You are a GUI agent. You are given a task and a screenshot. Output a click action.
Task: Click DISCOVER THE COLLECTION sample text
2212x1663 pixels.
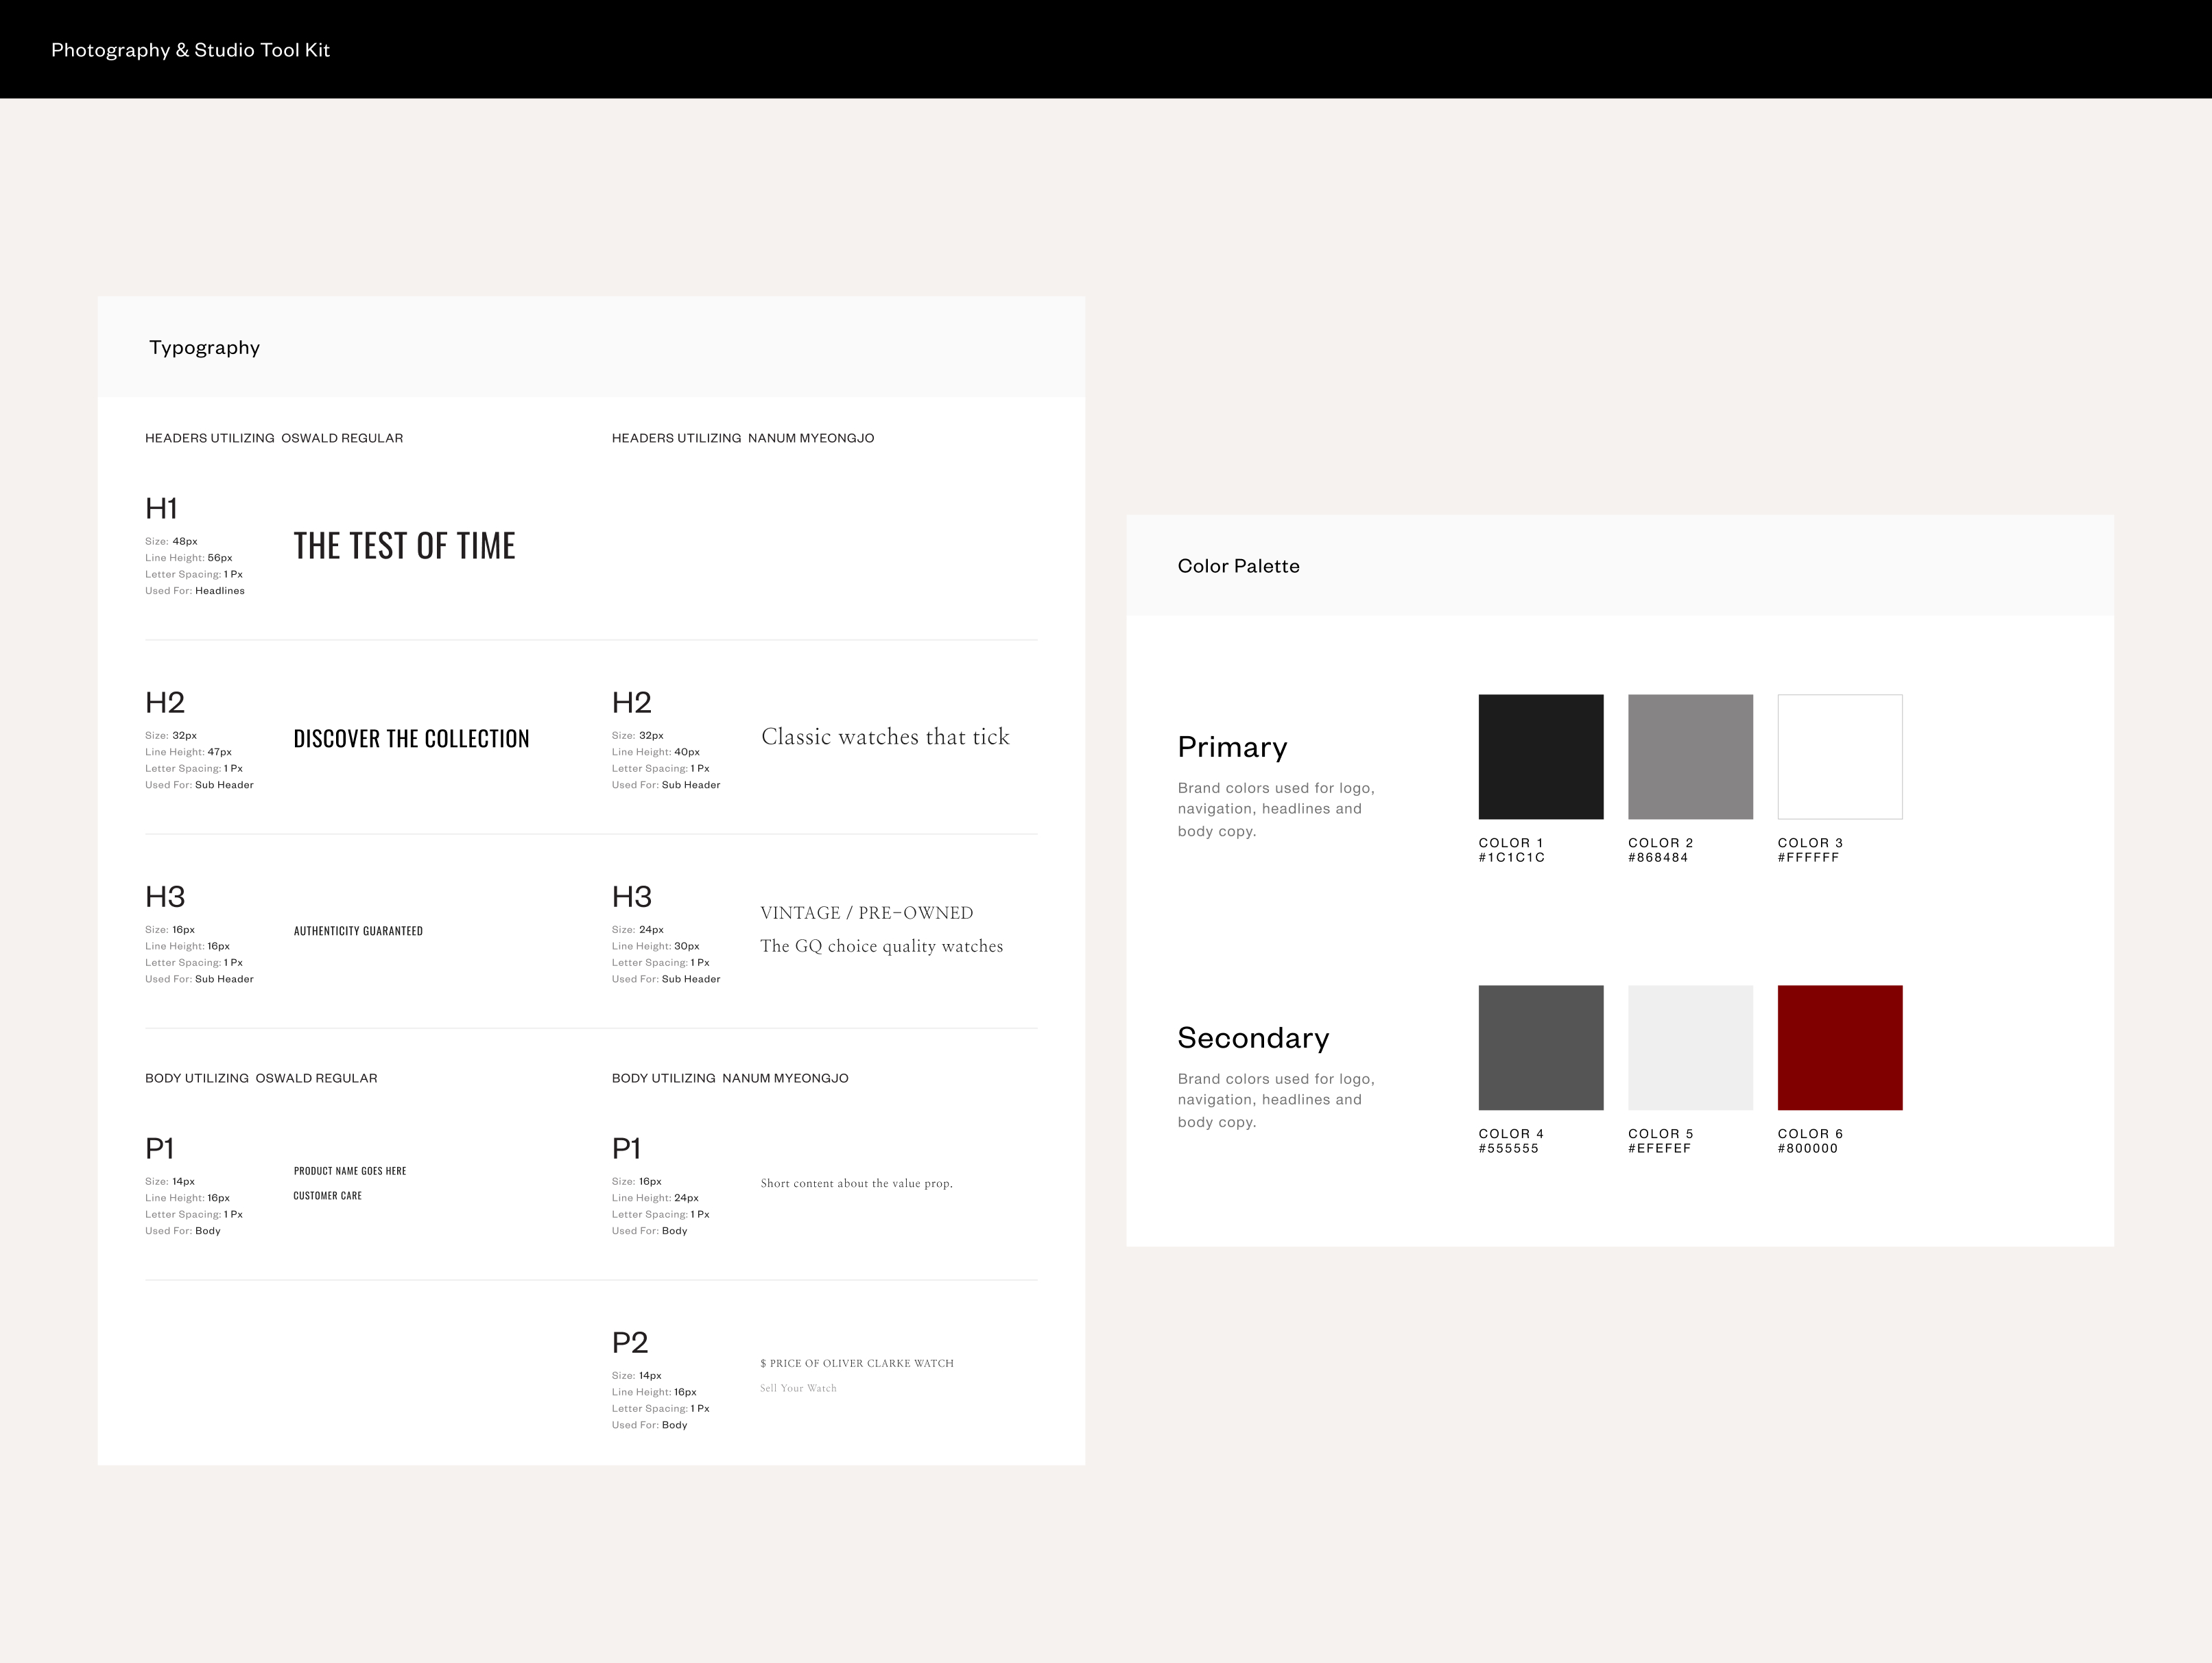411,739
